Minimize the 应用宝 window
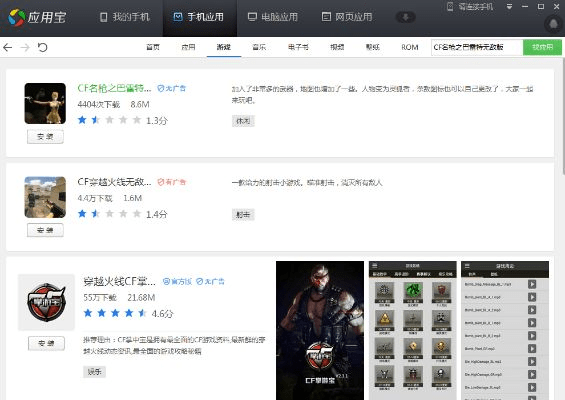 coord(525,6)
